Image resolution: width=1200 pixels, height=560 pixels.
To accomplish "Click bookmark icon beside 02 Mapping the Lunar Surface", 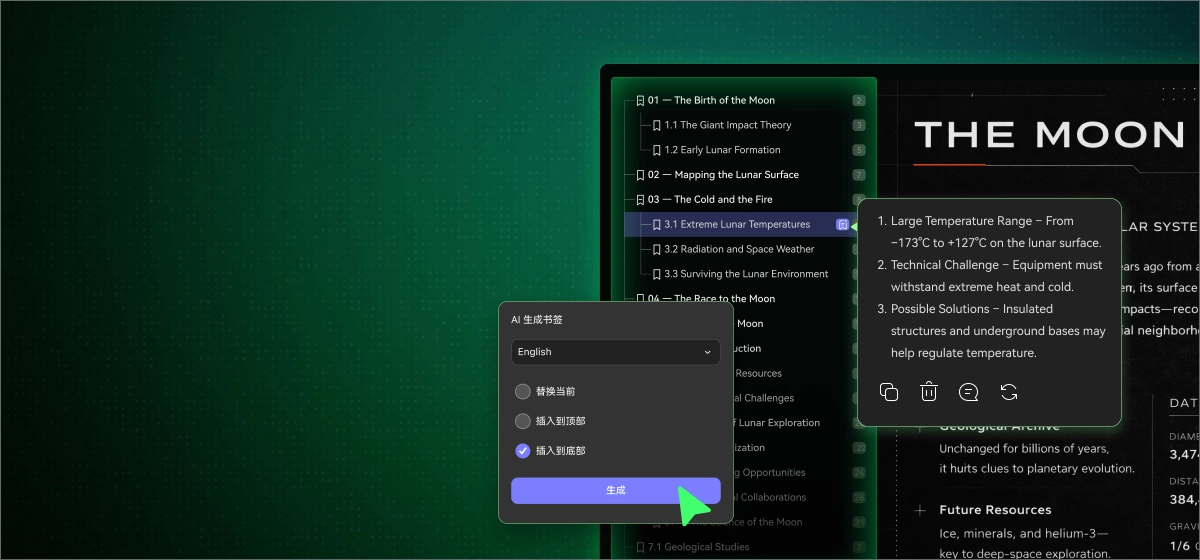I will tap(640, 175).
